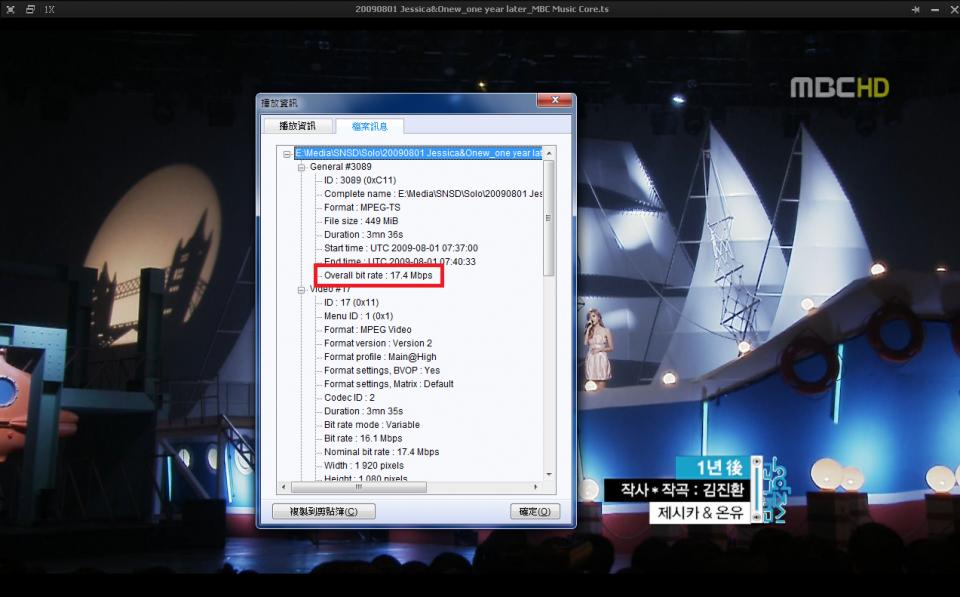Collapse the E:\Media file root node
Image resolution: width=960 pixels, height=597 pixels.
[x=287, y=154]
